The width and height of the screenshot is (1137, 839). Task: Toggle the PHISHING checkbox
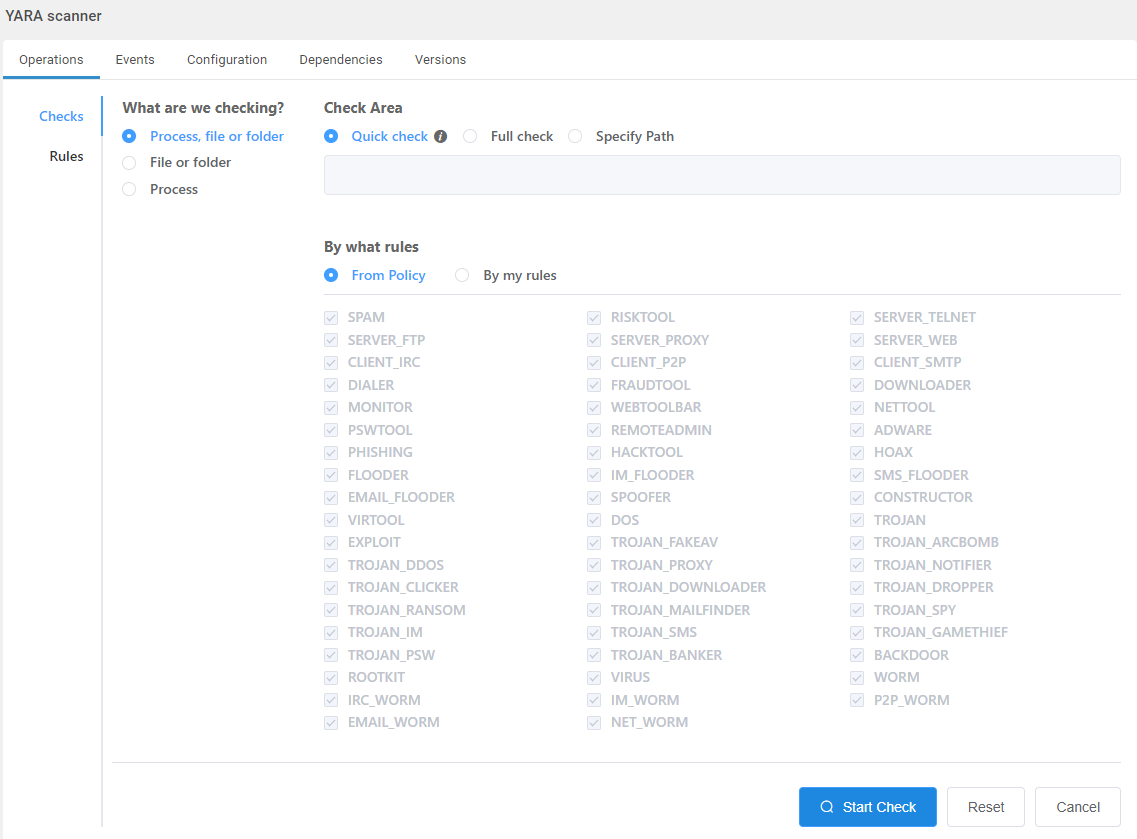331,452
